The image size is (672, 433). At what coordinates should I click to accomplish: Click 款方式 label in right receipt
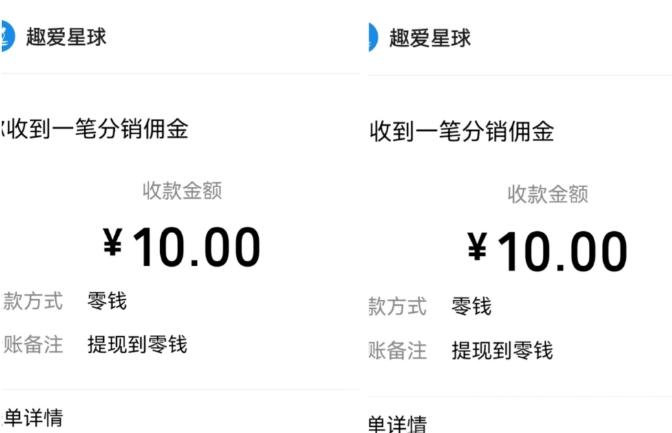[x=397, y=307]
